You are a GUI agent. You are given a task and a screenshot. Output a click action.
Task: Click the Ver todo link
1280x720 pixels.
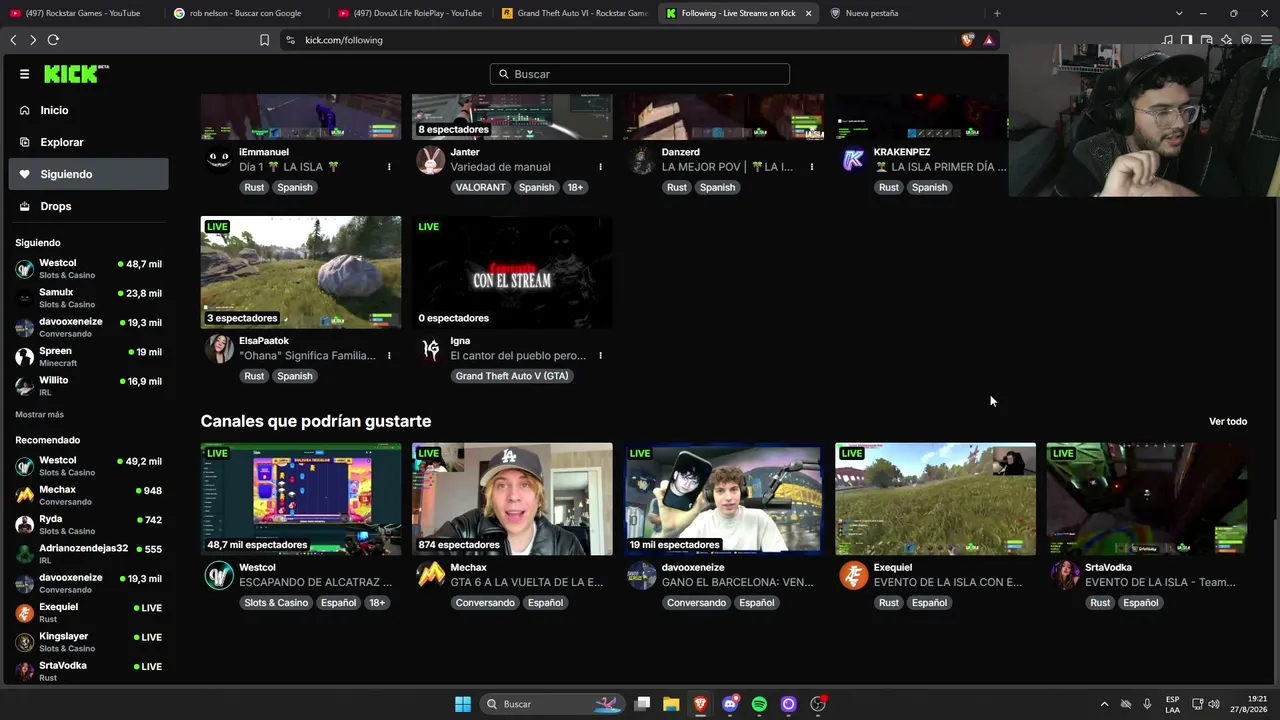pyautogui.click(x=1228, y=421)
